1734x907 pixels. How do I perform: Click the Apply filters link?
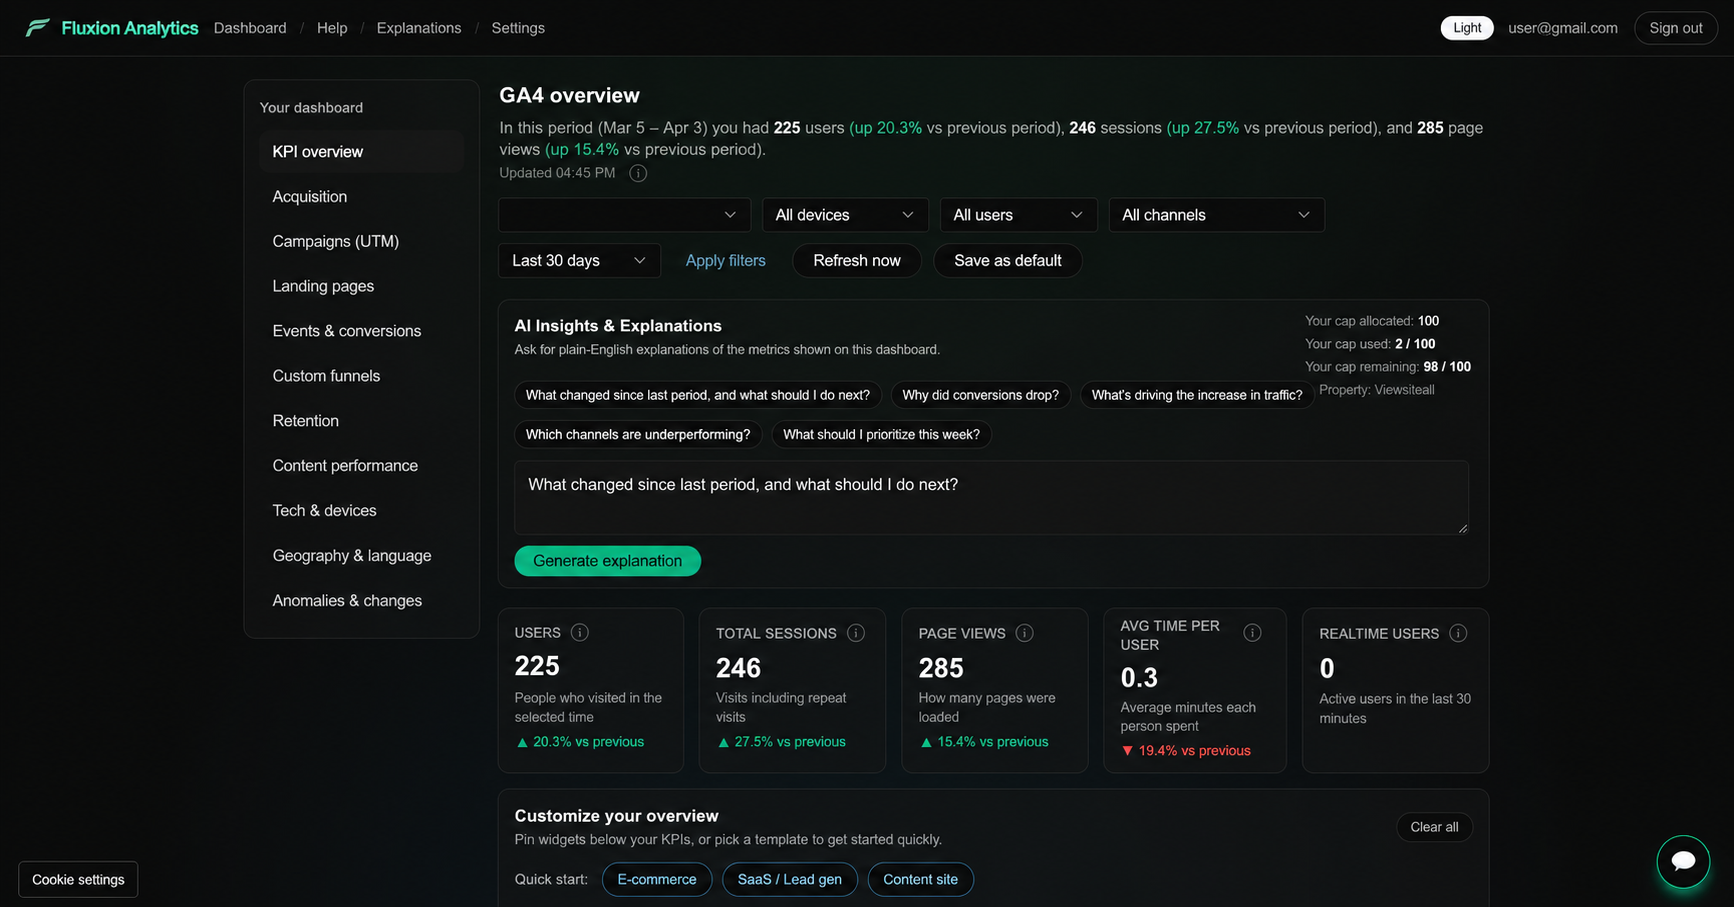tap(725, 260)
